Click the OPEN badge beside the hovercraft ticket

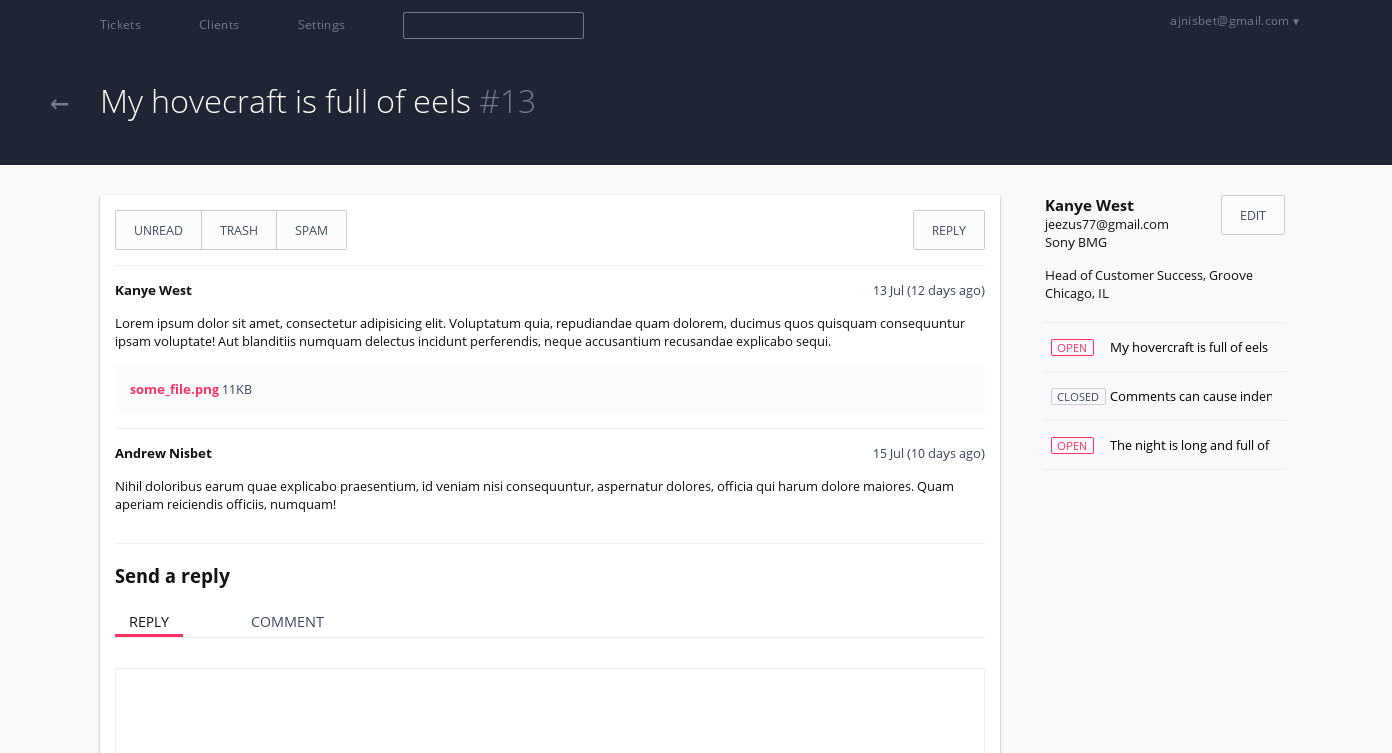(1072, 348)
